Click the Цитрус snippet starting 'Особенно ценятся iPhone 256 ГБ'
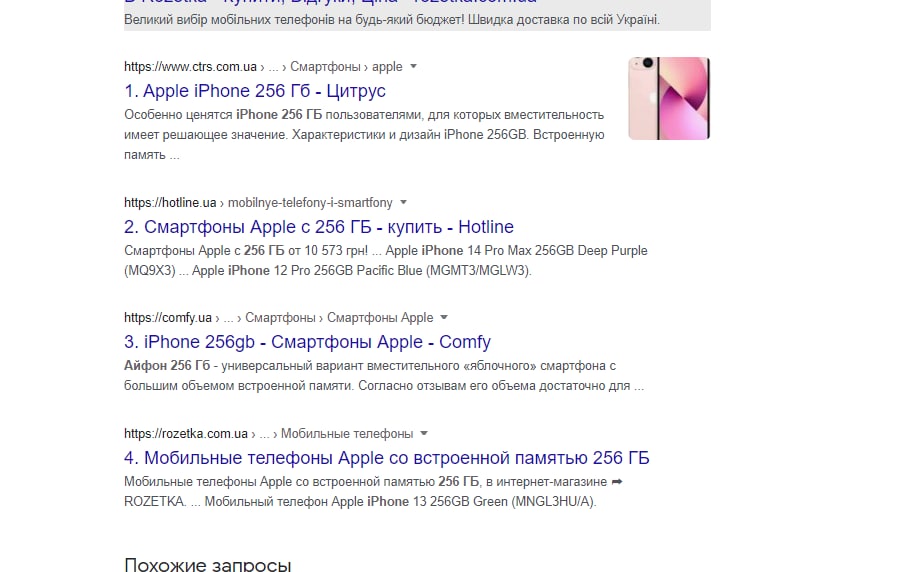The image size is (922, 572). 364,135
